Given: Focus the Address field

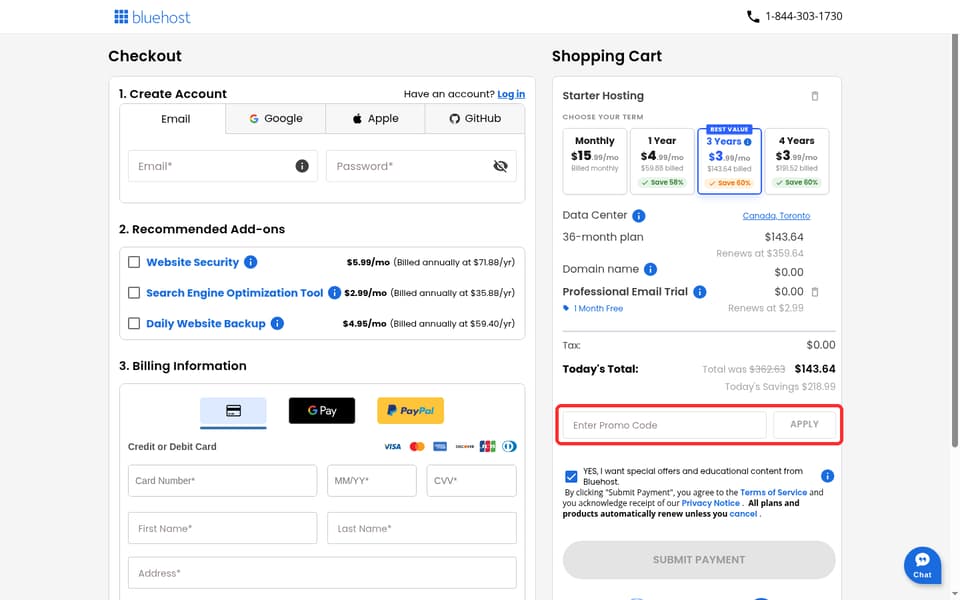Looking at the screenshot, I should click(322, 572).
